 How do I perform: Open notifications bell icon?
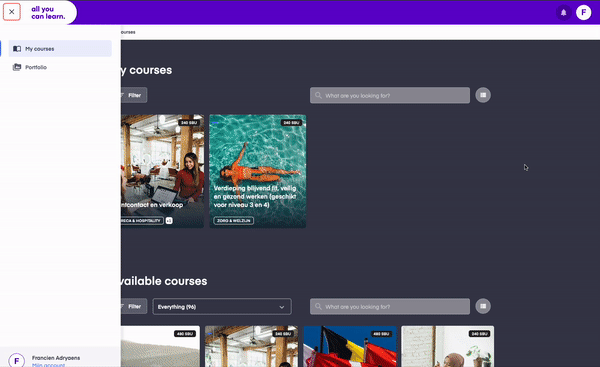[x=563, y=13]
